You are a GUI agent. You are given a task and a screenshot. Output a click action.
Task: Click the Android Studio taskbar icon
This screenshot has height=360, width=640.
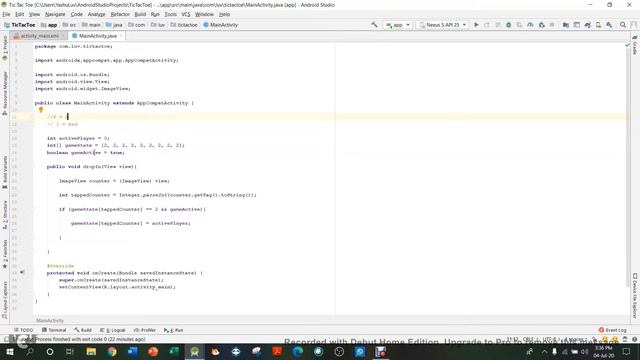pyautogui.click(x=195, y=351)
